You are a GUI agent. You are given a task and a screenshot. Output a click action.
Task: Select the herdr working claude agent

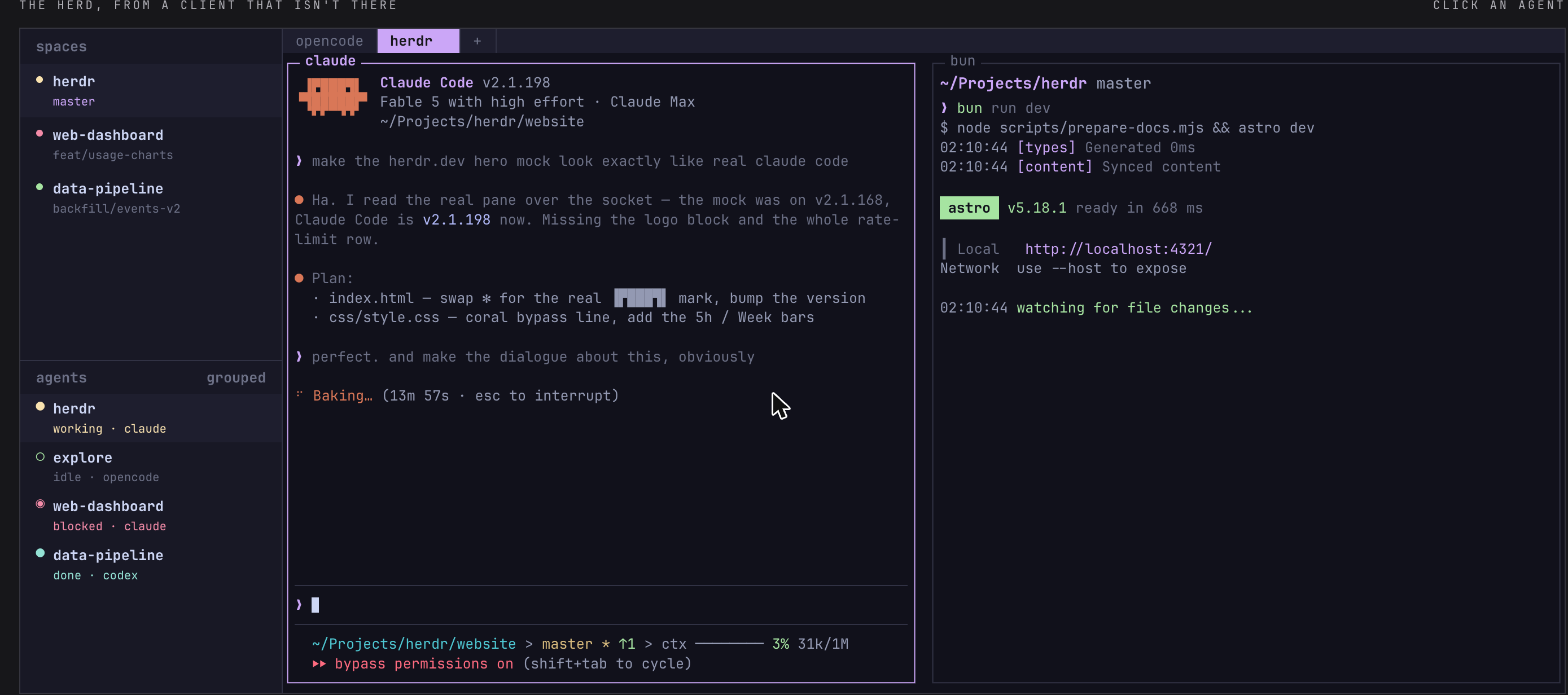pyautogui.click(x=151, y=418)
